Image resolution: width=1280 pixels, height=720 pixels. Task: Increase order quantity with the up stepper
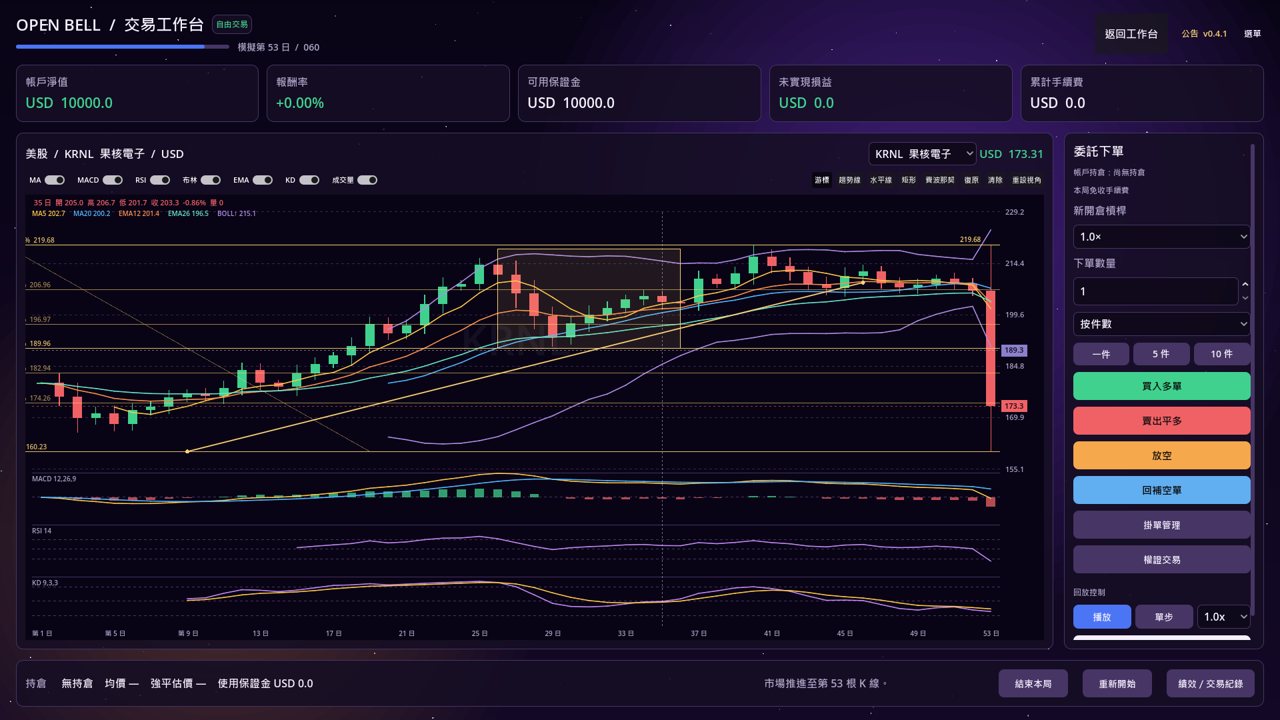pos(1245,285)
